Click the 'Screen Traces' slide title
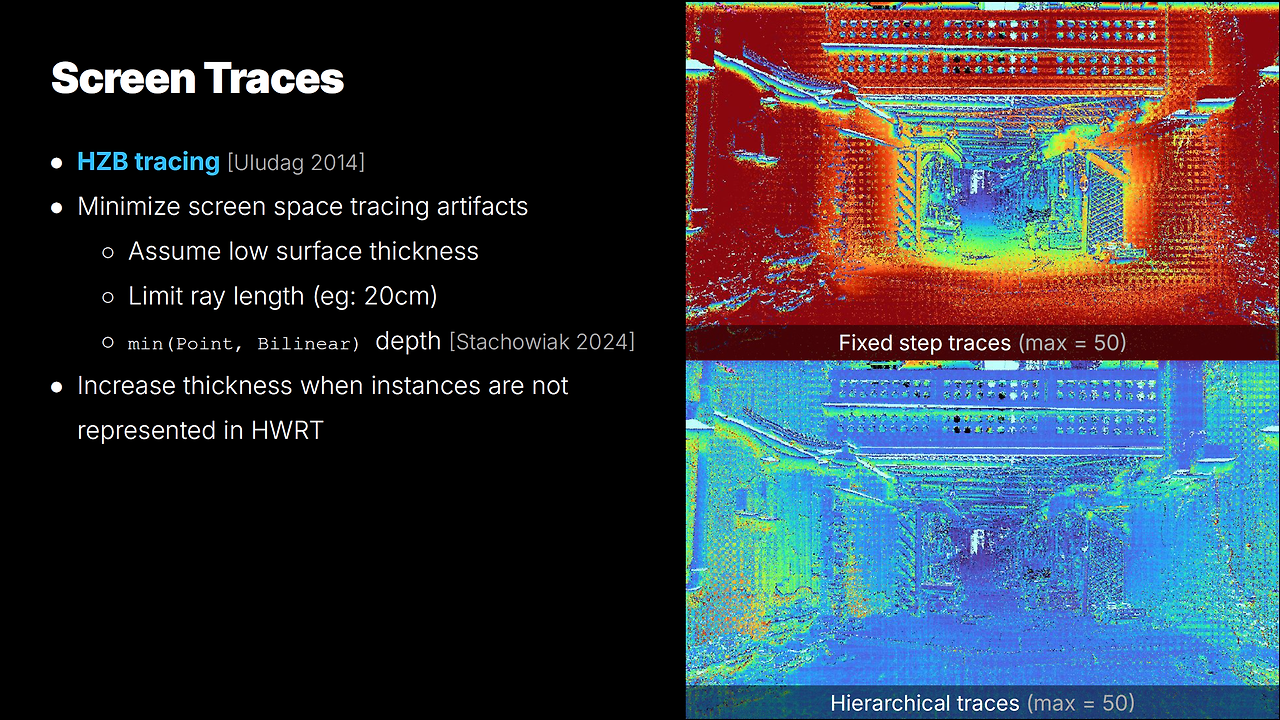1280x720 pixels. [197, 78]
